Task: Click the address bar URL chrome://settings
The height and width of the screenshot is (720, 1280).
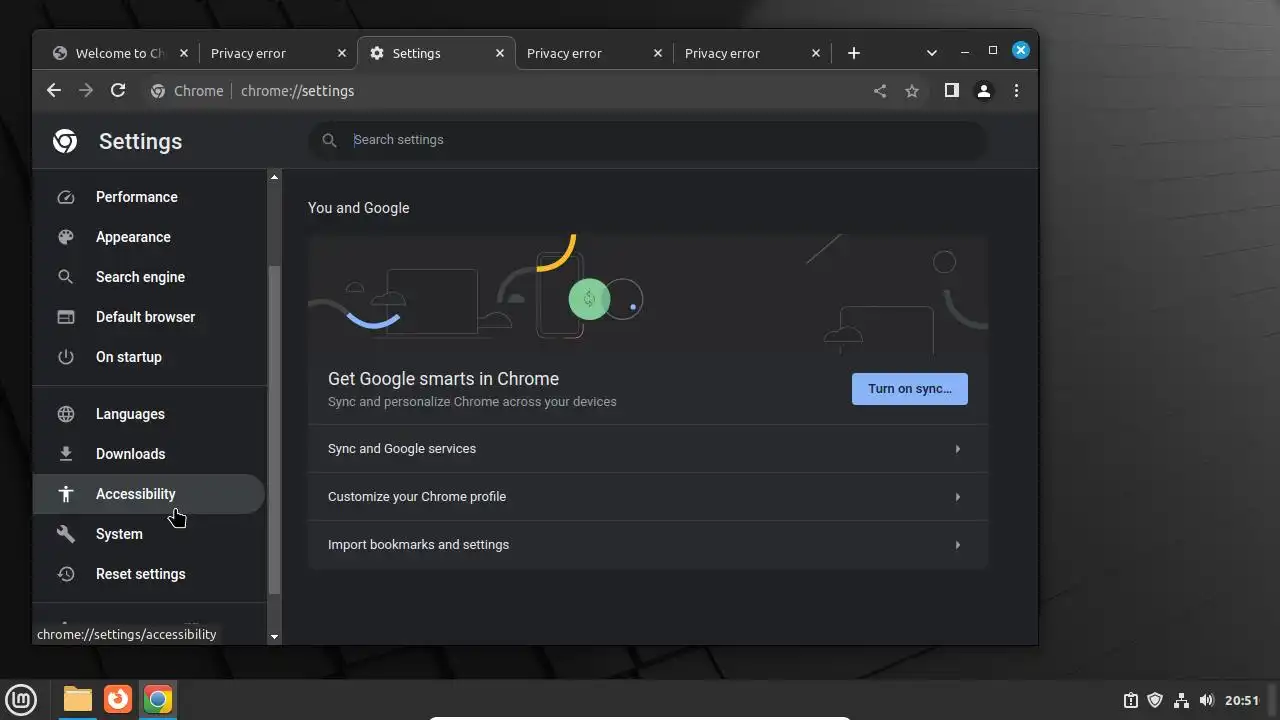Action: coord(298,91)
